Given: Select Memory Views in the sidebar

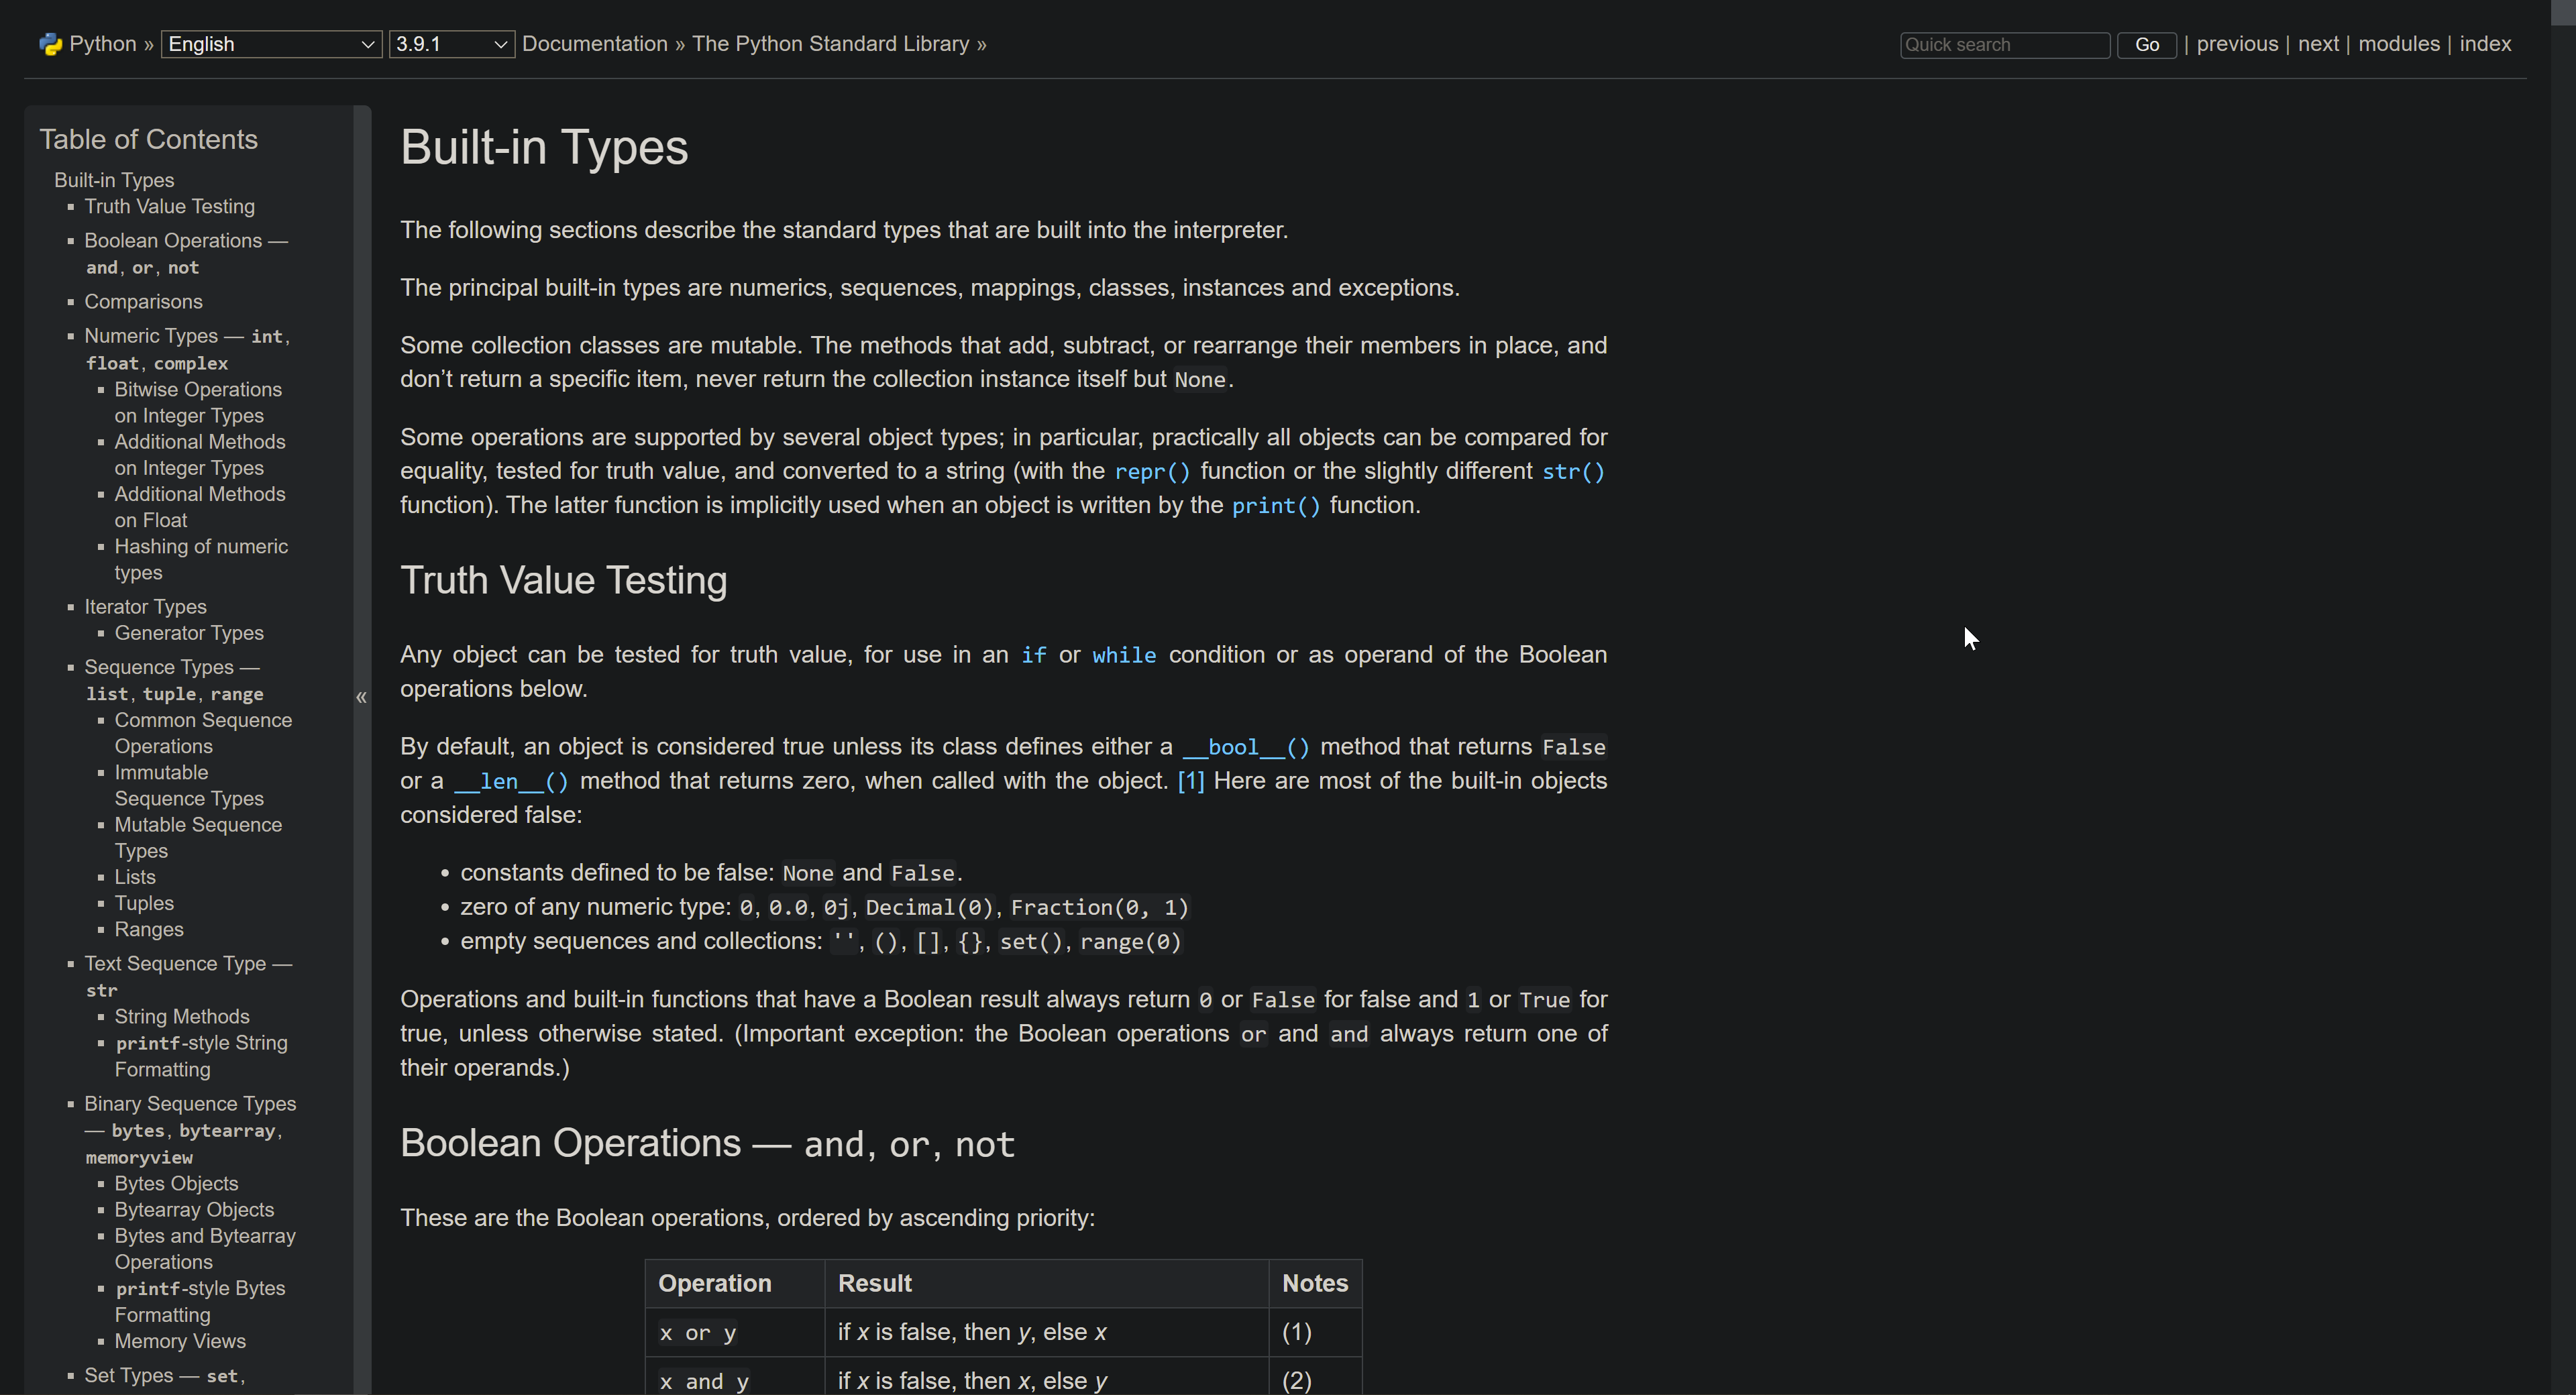Looking at the screenshot, I should point(179,1341).
